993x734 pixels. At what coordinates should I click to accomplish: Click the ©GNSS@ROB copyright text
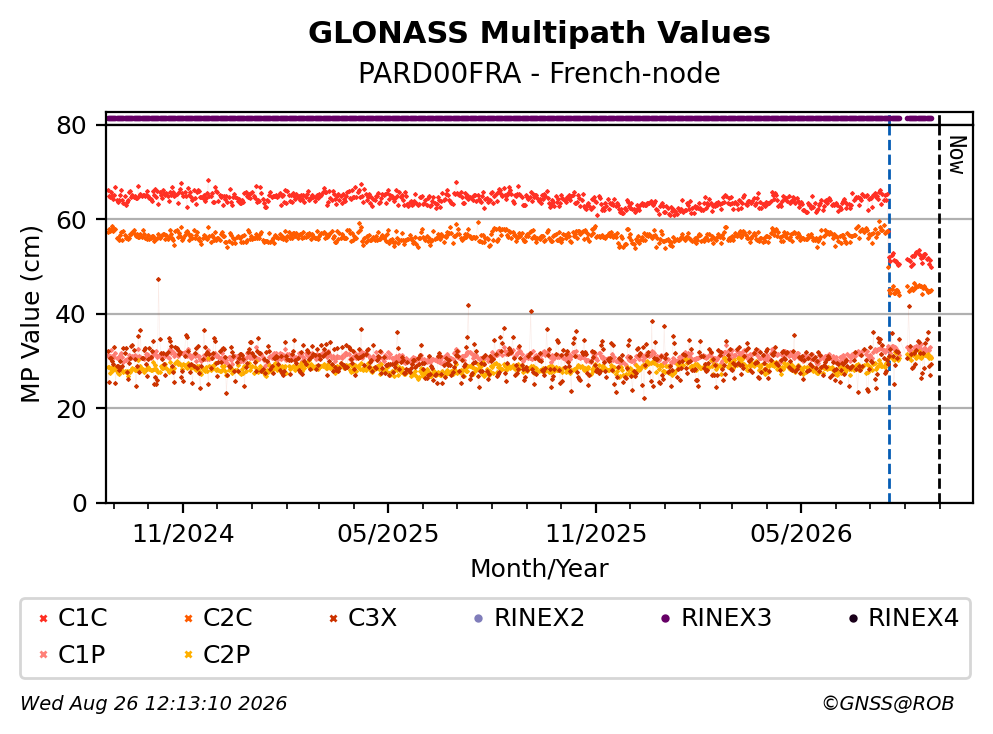coord(888,703)
